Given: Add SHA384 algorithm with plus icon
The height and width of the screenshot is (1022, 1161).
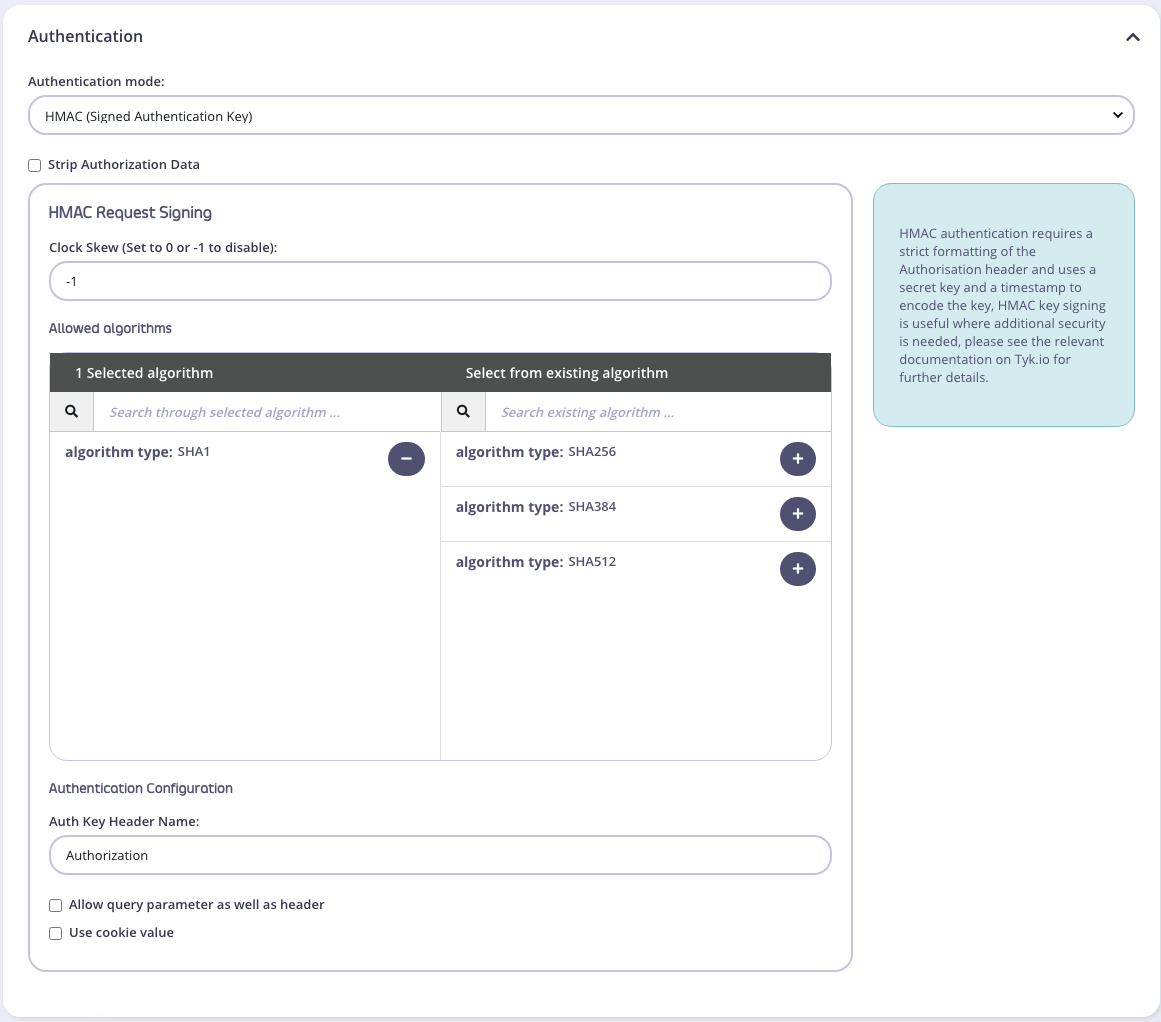Looking at the screenshot, I should pos(797,513).
